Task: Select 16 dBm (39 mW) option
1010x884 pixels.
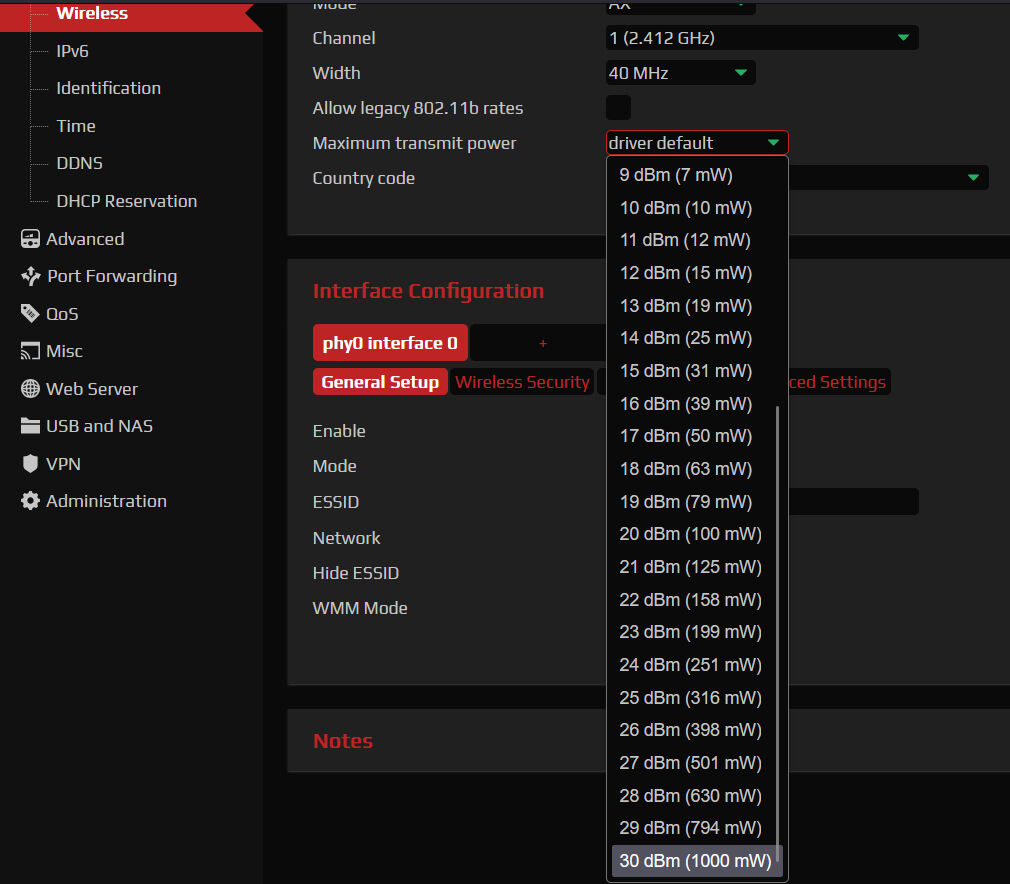Action: (694, 403)
